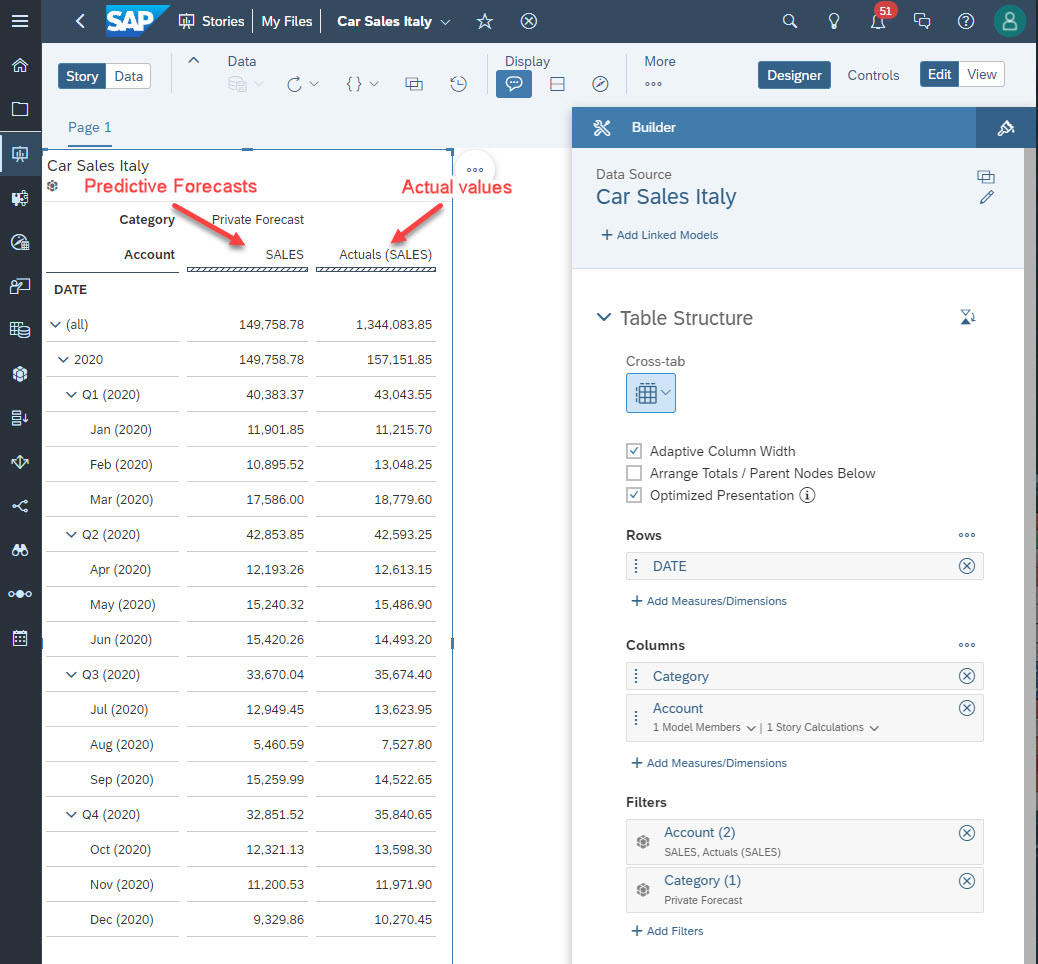Collapse the Q3 (2020) row
Screen dimensions: 1038x964
tap(71, 675)
